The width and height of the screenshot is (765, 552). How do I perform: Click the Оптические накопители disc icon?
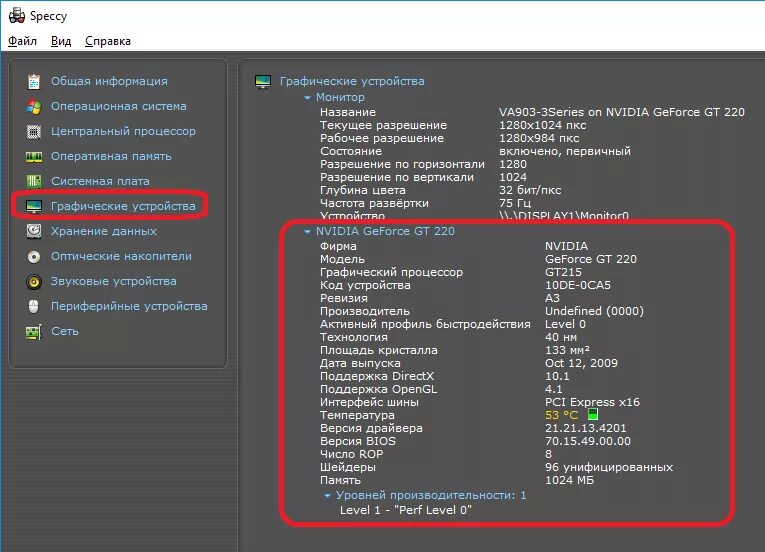[34, 256]
